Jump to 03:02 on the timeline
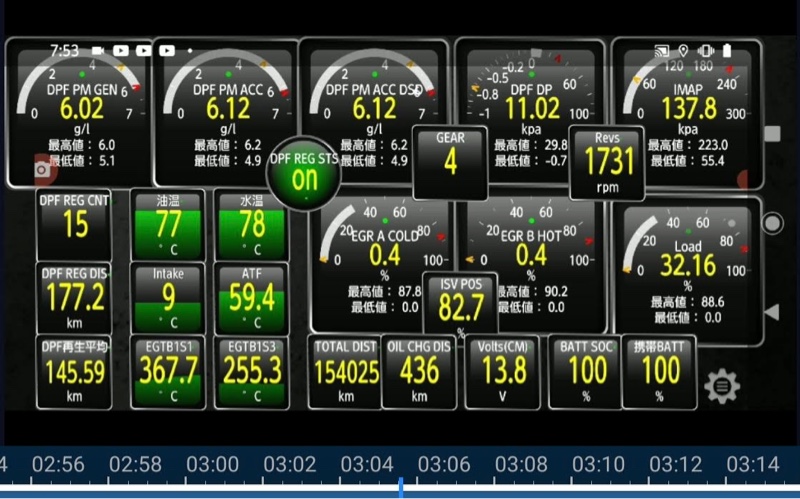800x499 pixels. (290, 464)
